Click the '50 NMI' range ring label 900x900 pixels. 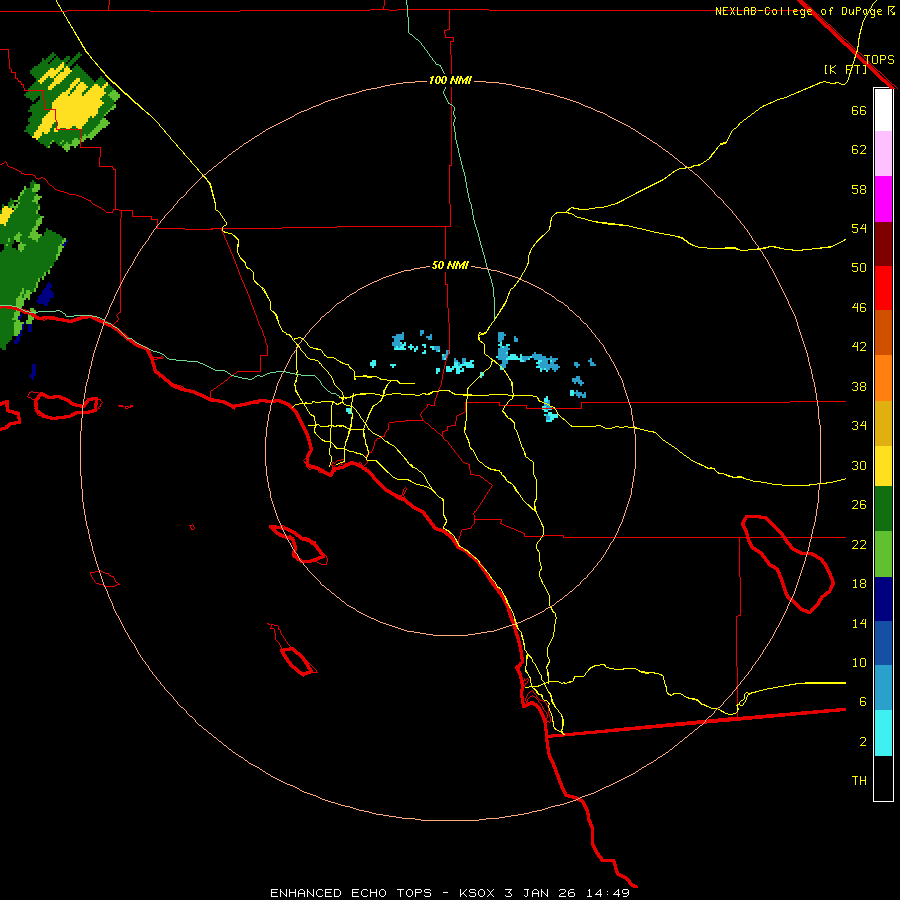click(x=450, y=265)
